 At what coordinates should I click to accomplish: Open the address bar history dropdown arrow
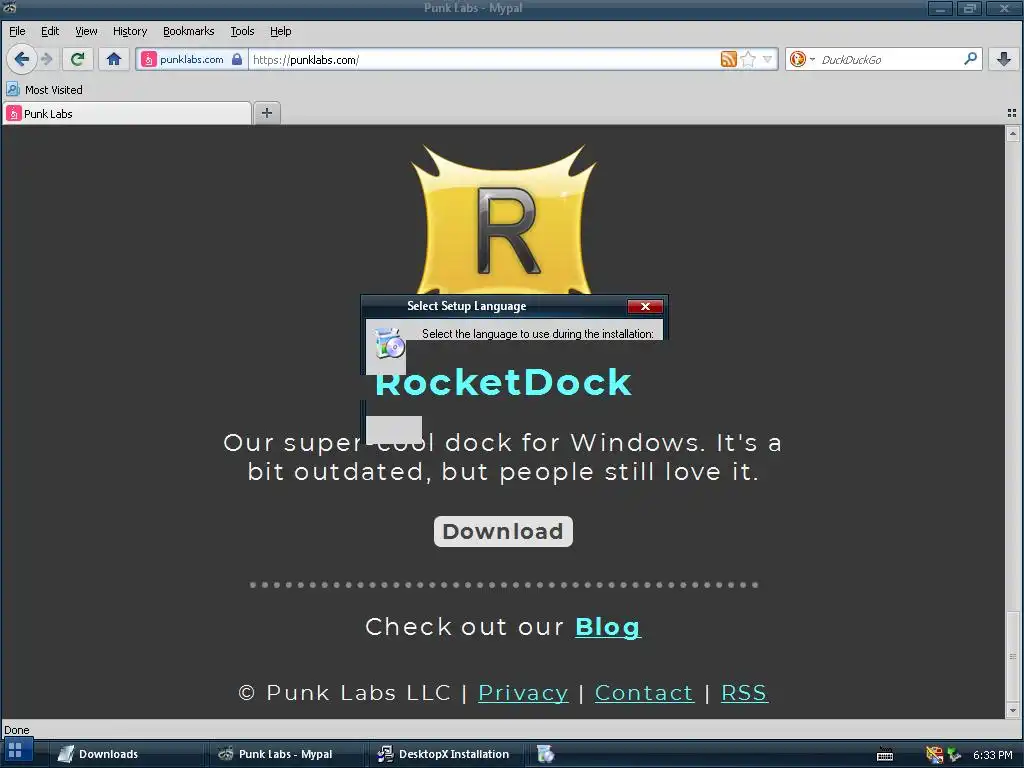768,59
